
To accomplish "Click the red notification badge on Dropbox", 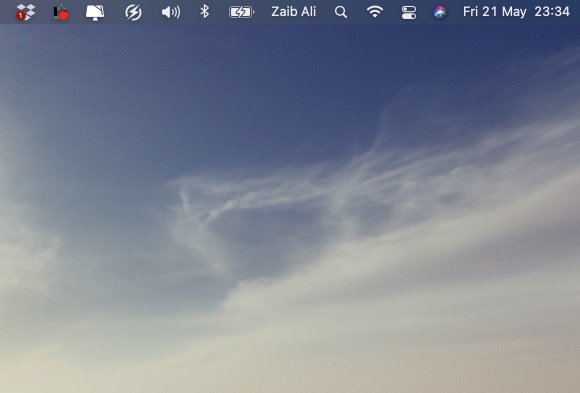I will 20,16.
